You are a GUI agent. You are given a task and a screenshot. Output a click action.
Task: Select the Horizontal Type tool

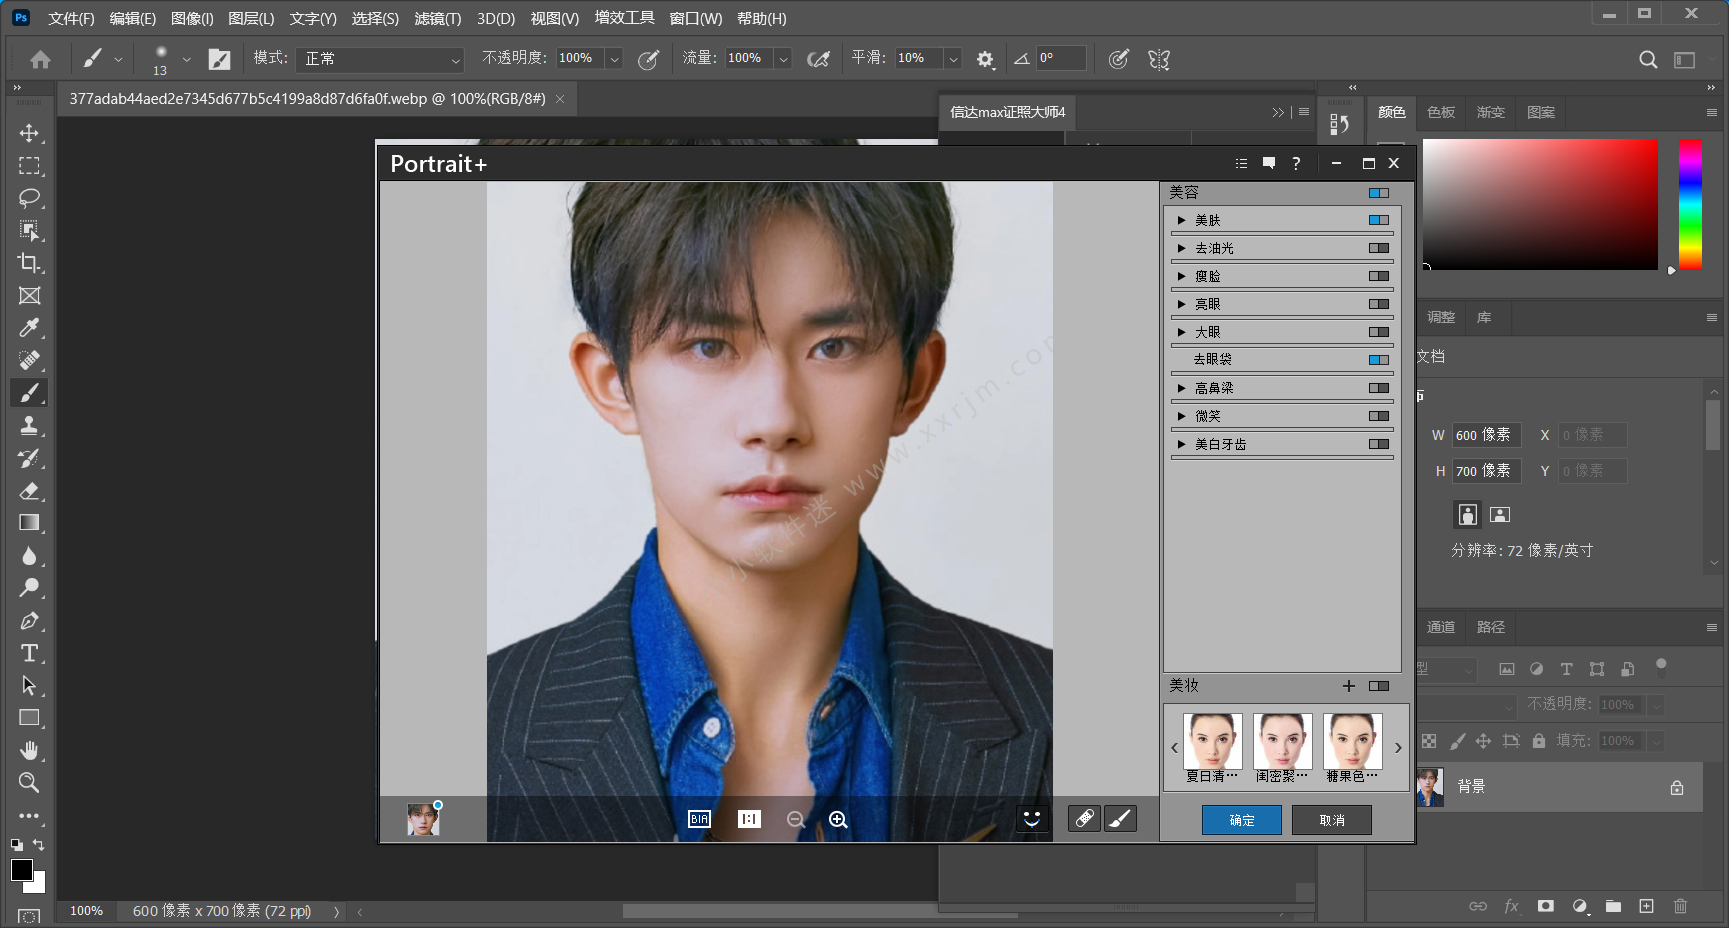tap(29, 653)
